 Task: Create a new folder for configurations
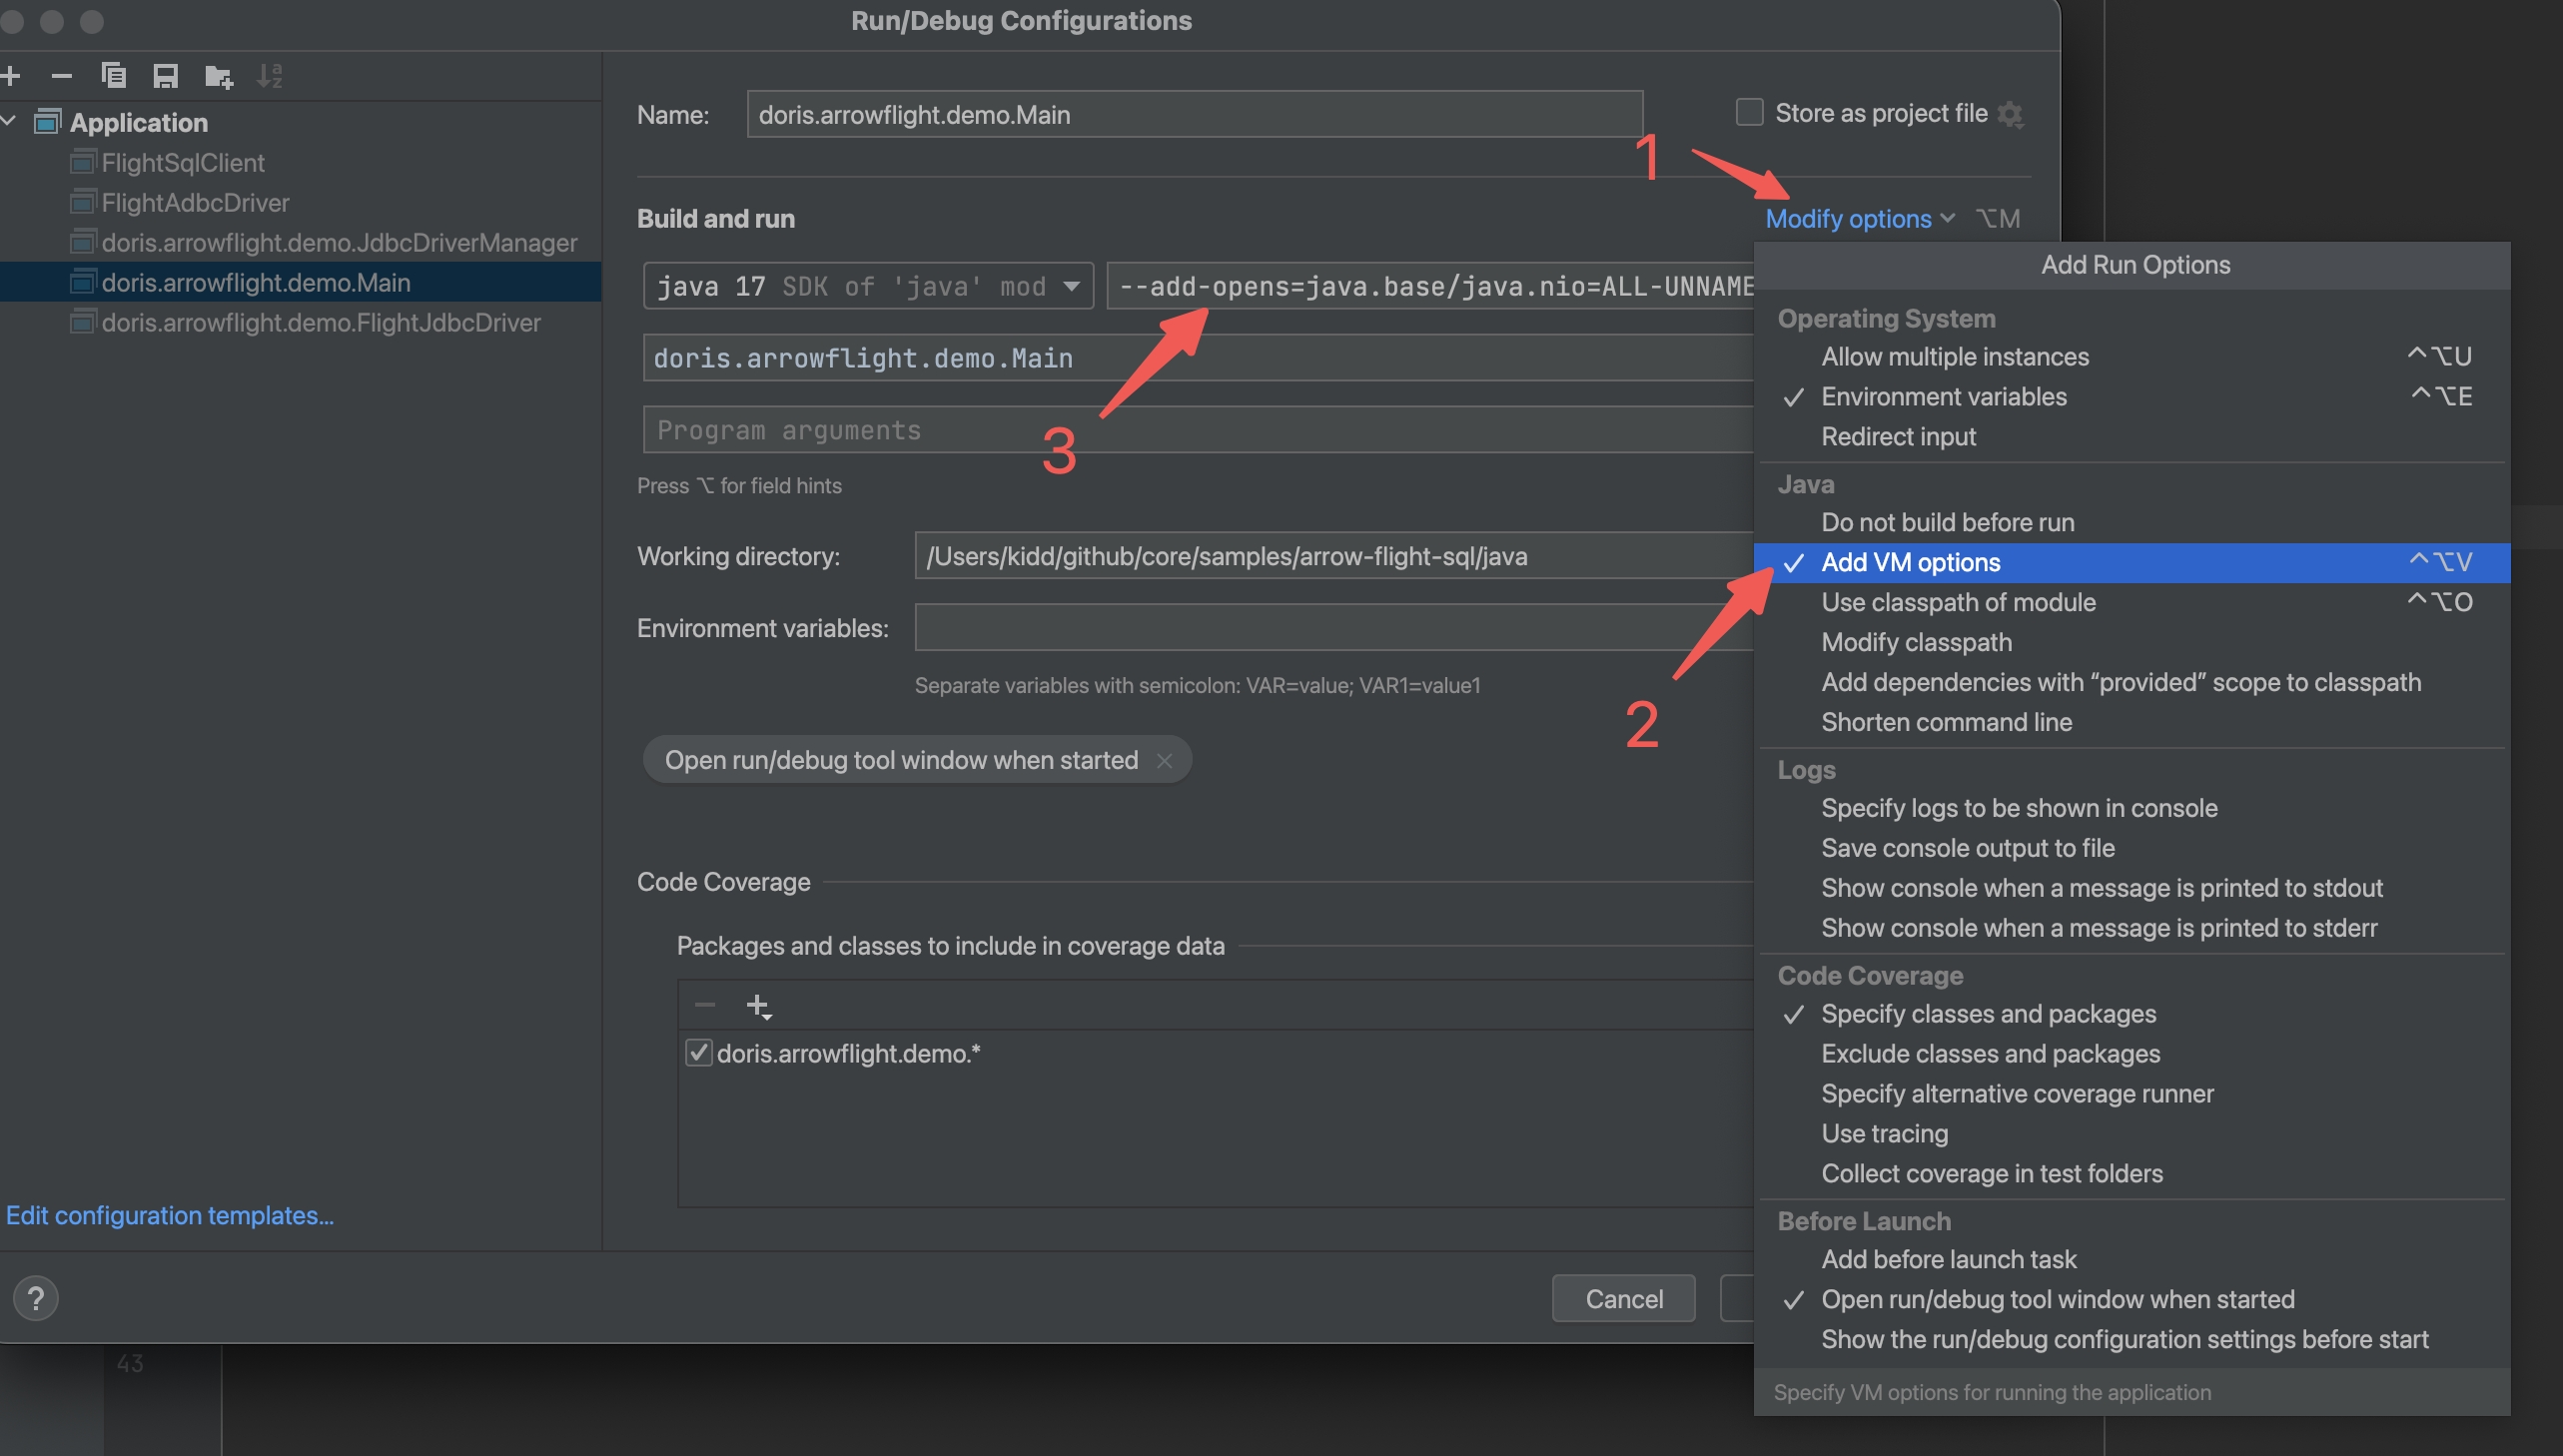[218, 75]
